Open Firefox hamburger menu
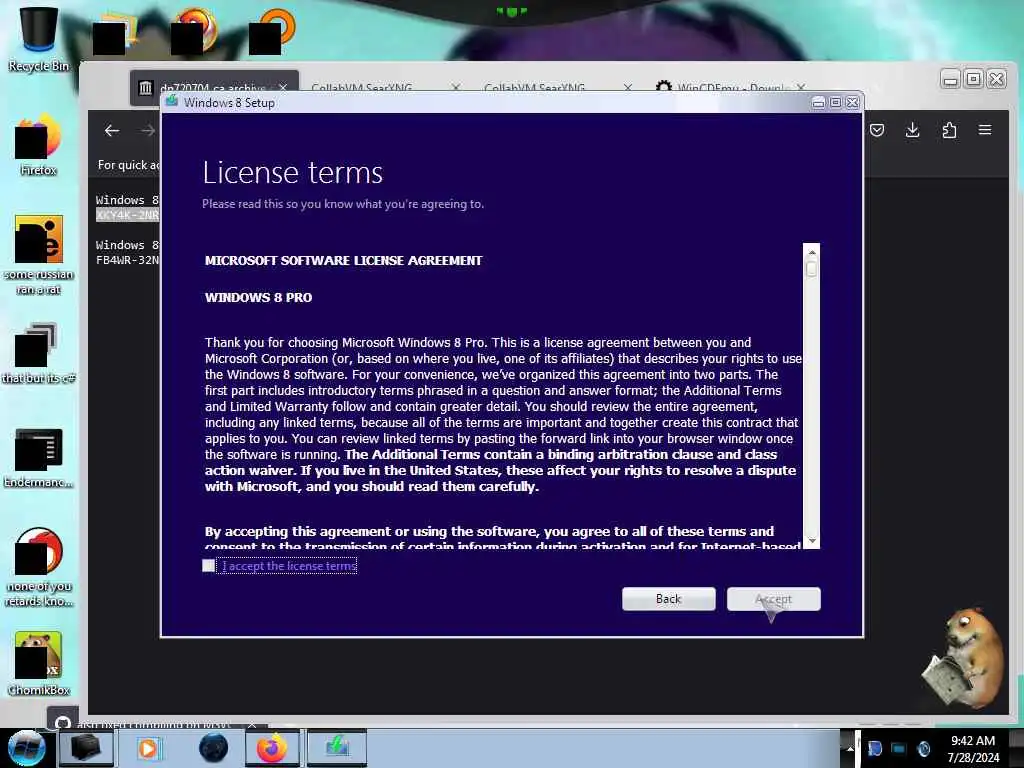 point(985,130)
